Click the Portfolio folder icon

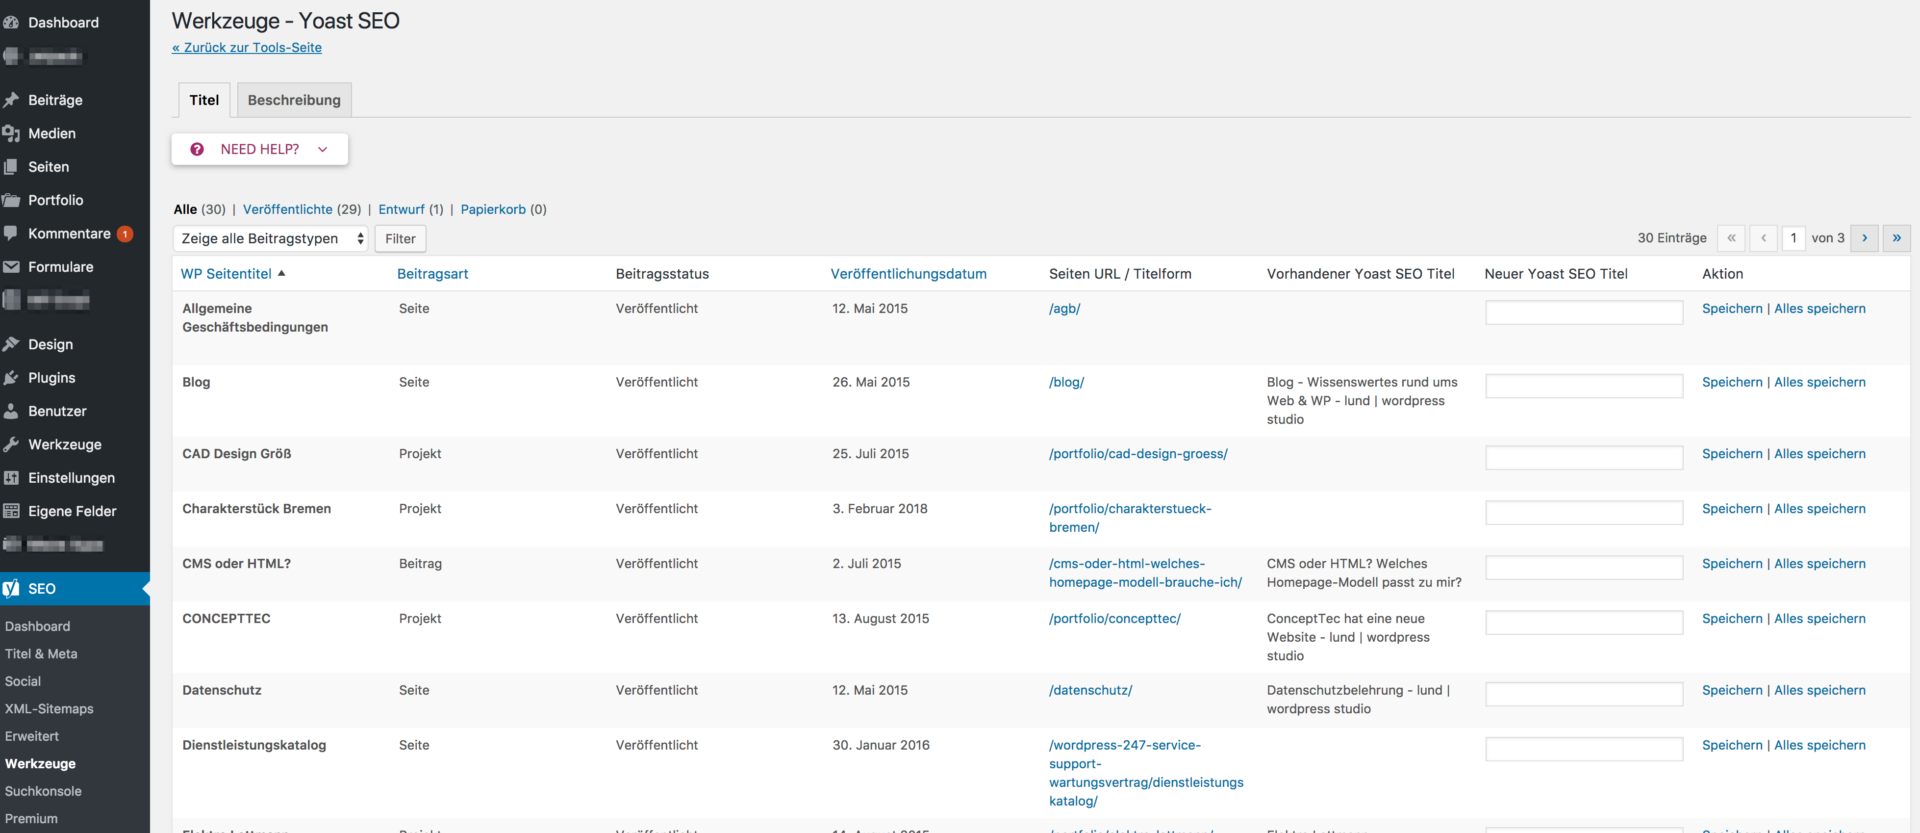(x=11, y=200)
